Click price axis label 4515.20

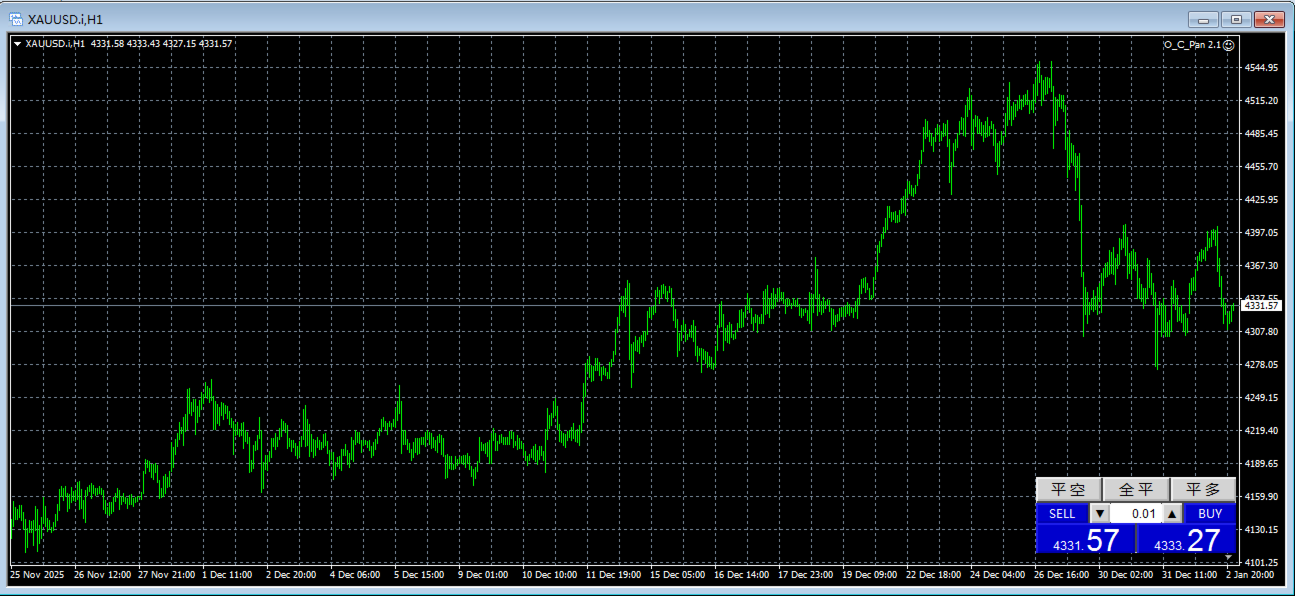coord(1262,101)
